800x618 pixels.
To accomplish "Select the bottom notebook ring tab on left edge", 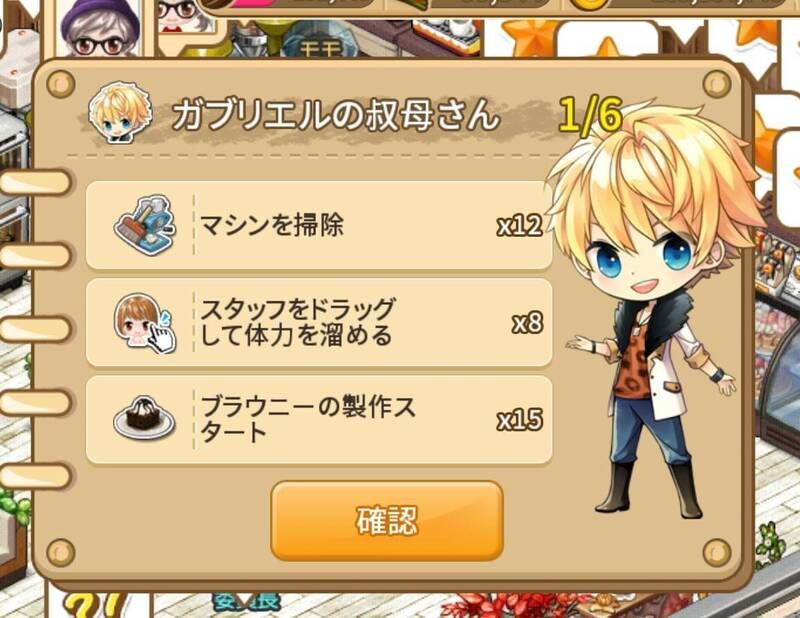I will tap(35, 476).
